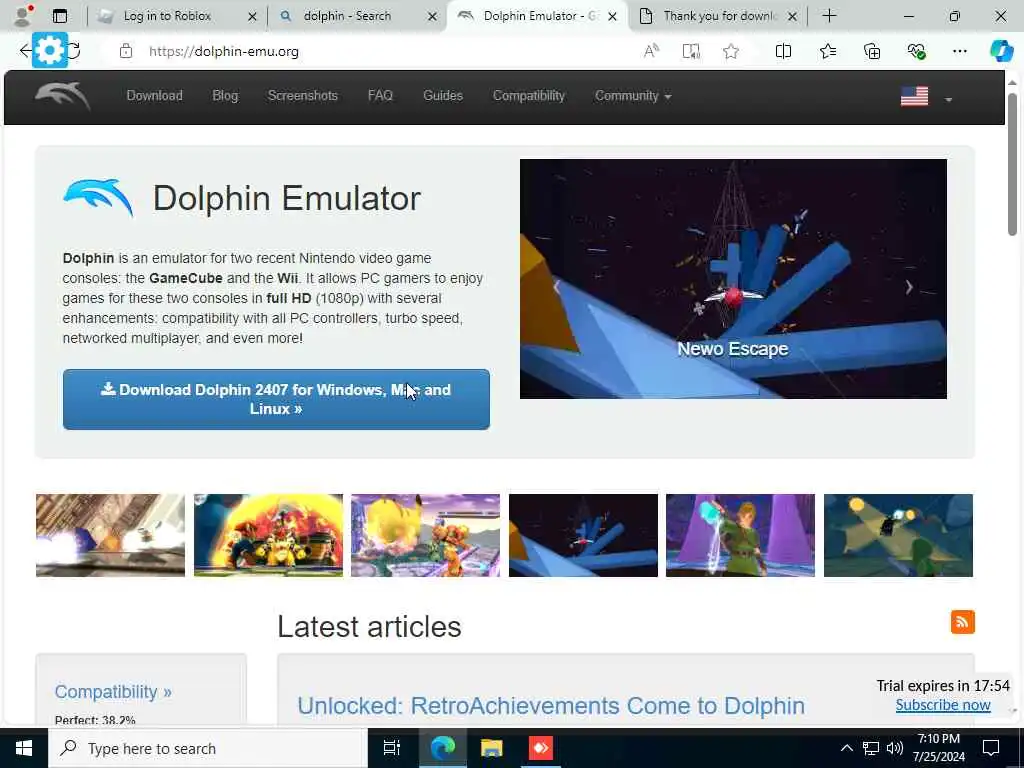
Task: Show previous carousel slide
Action: [x=556, y=287]
